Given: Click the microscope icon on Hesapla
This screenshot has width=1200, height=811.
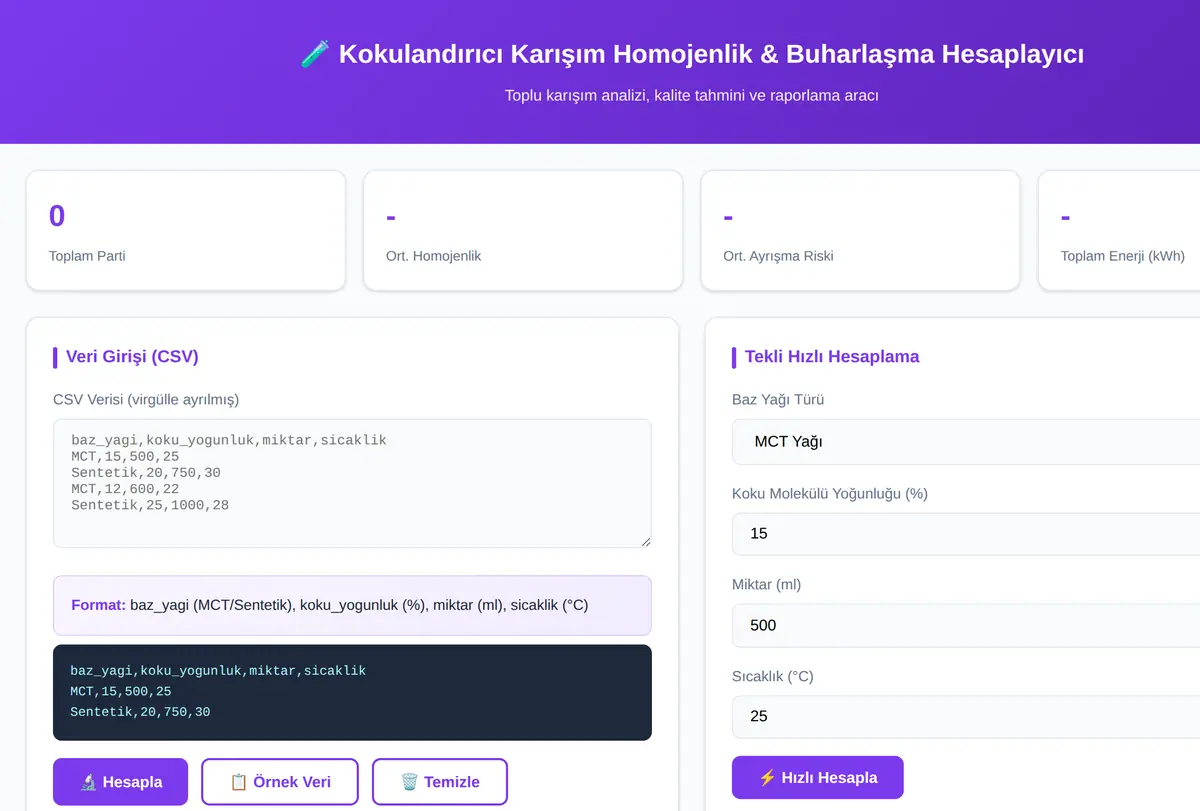Looking at the screenshot, I should click(x=88, y=782).
